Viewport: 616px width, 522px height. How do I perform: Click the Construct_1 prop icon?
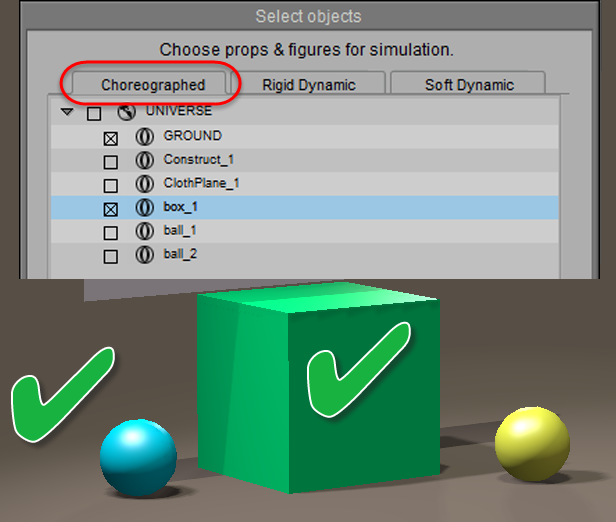pos(145,160)
